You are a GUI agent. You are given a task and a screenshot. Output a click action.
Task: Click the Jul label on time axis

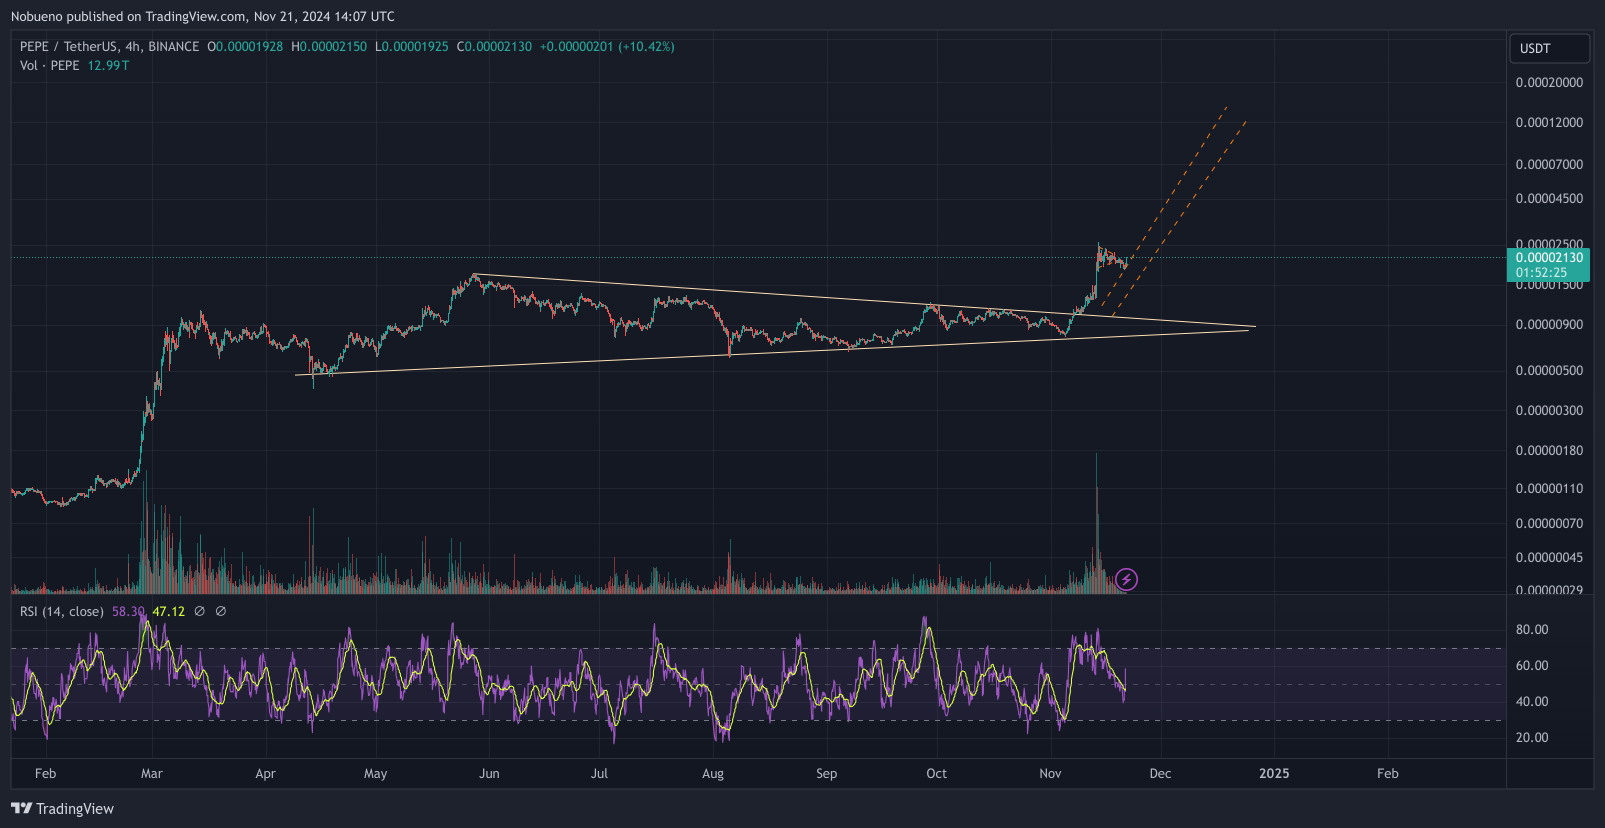599,774
